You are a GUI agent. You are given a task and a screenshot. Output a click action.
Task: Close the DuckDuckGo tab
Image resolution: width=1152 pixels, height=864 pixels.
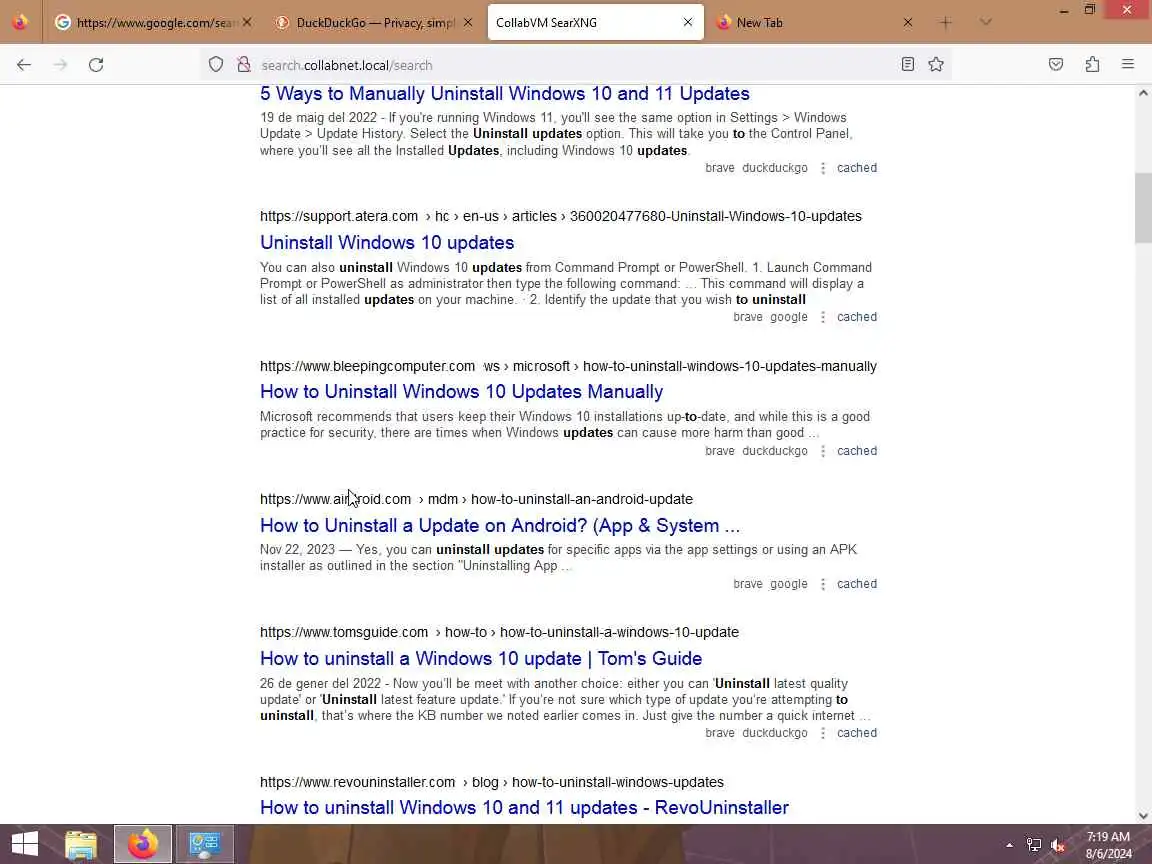point(467,23)
